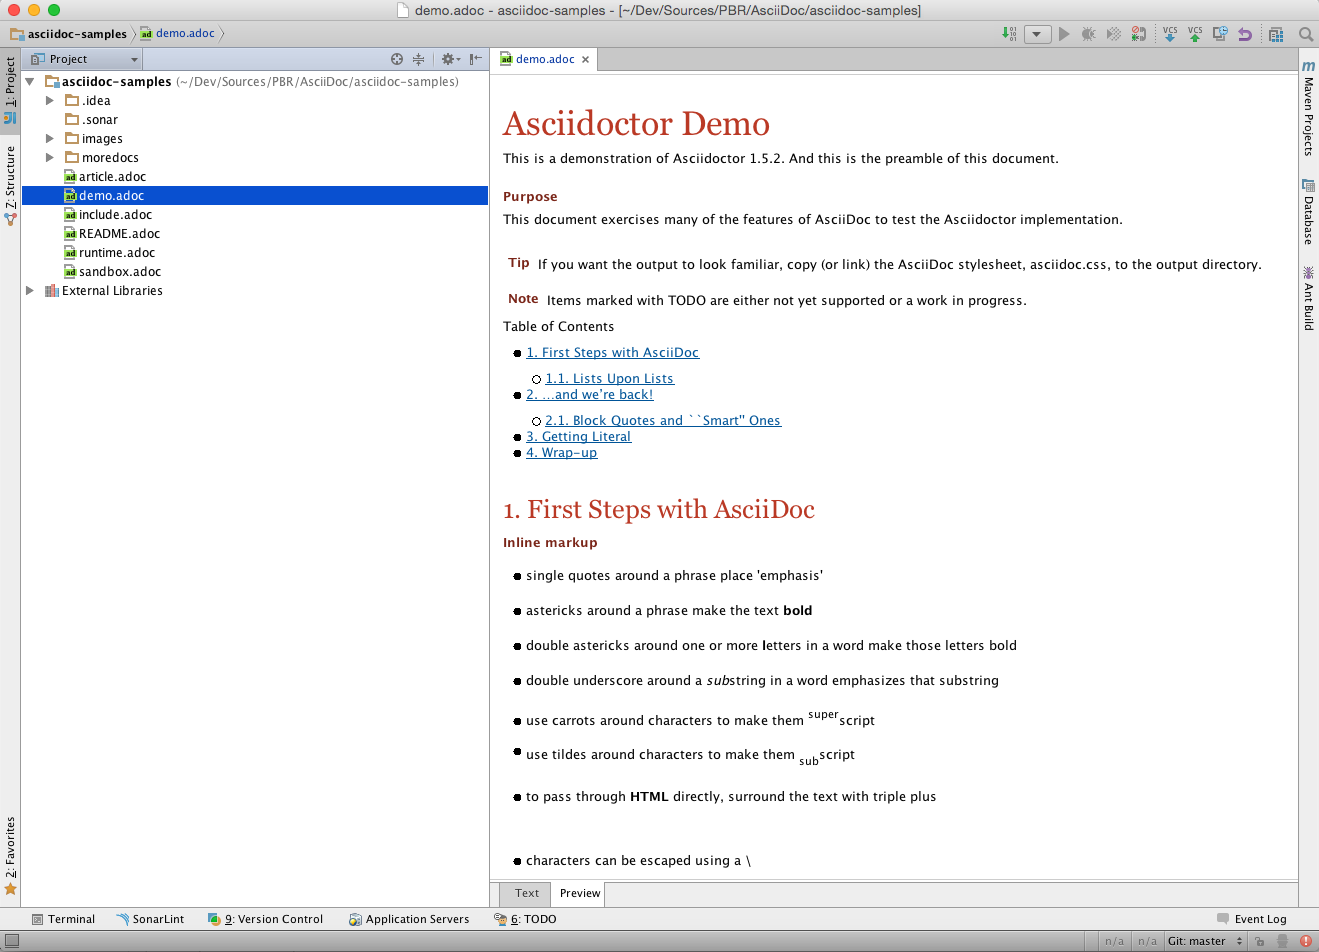
Task: Click the red error notification status icon
Action: tap(1306, 941)
